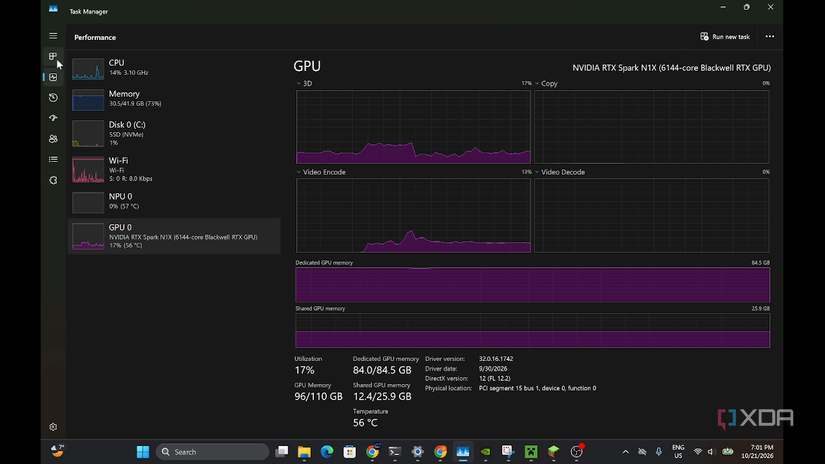
Task: Click the Dedicated GPU memory graph
Action: (532, 285)
